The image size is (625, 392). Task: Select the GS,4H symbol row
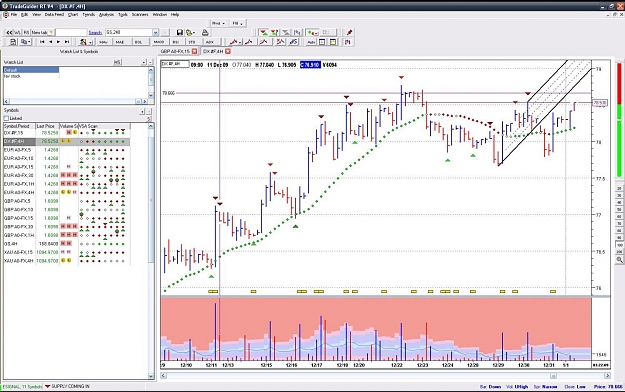pyautogui.click(x=67, y=244)
